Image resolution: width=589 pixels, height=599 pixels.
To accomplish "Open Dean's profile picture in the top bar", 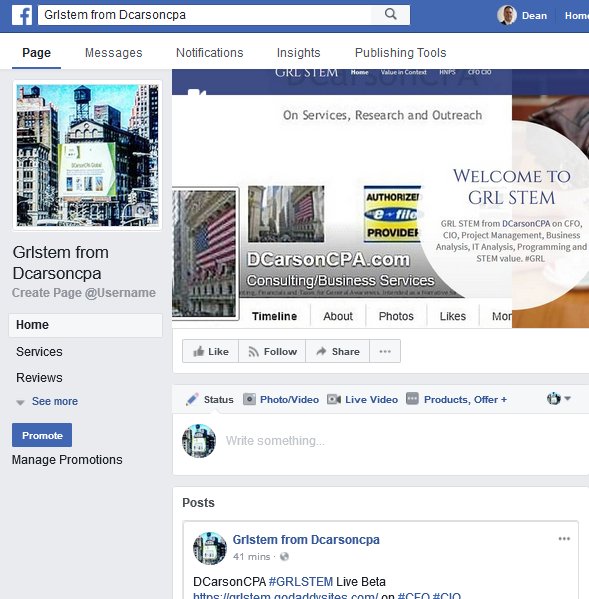I will [x=507, y=15].
